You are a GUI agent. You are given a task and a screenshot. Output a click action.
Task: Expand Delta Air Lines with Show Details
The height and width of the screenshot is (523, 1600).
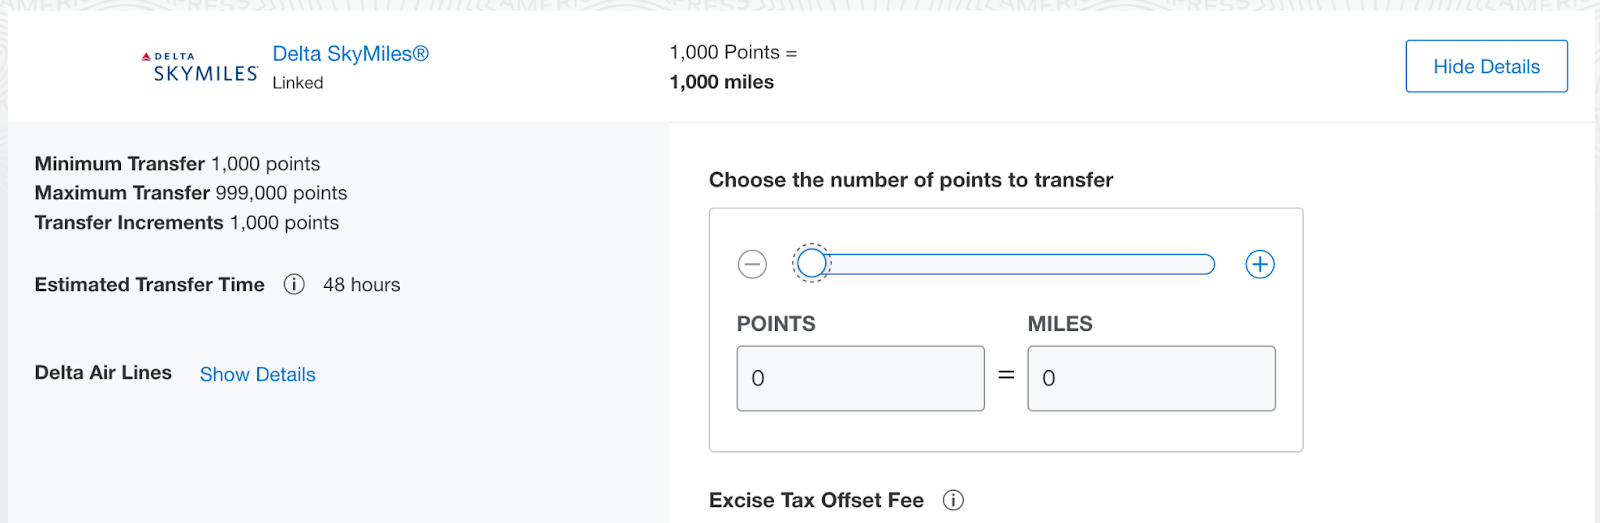258,374
